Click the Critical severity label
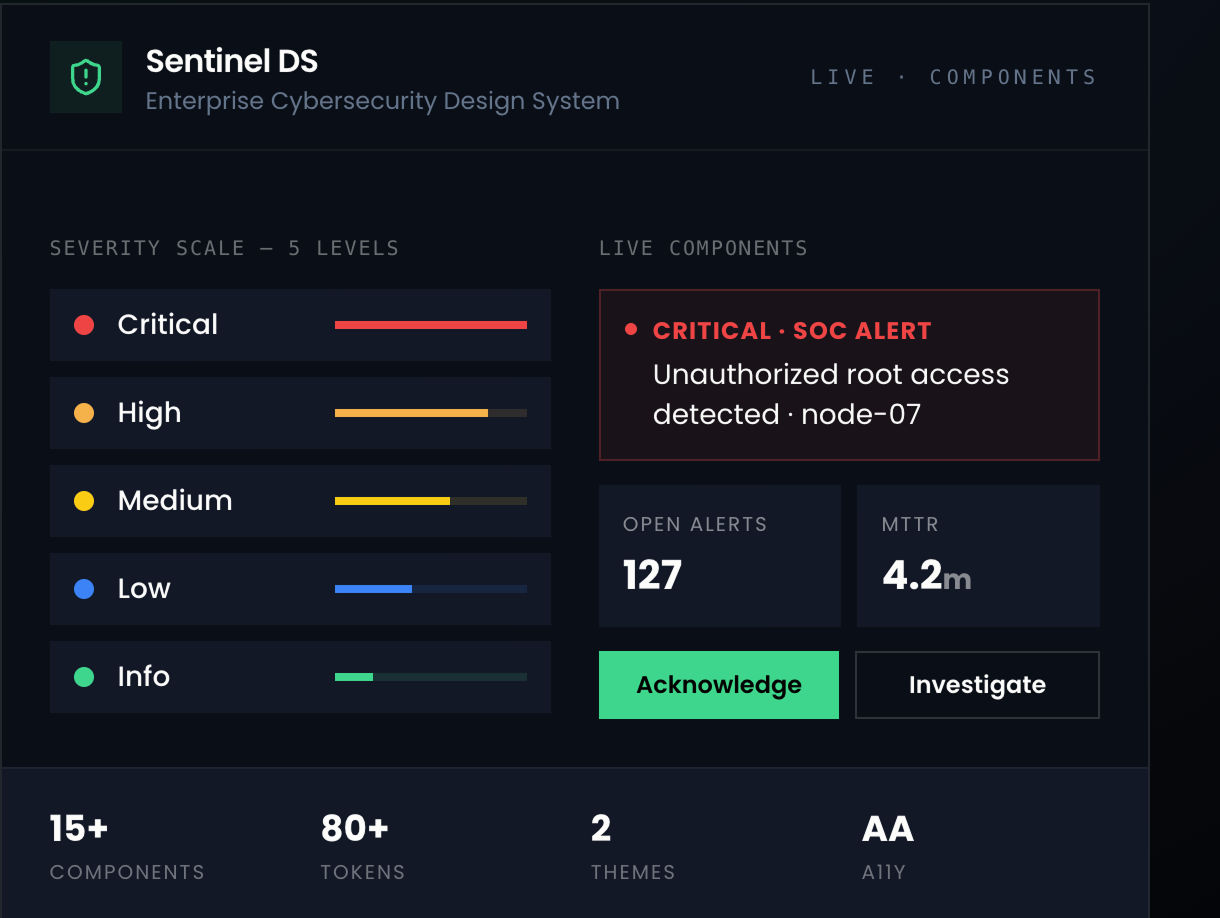Image resolution: width=1220 pixels, height=918 pixels. 168,325
